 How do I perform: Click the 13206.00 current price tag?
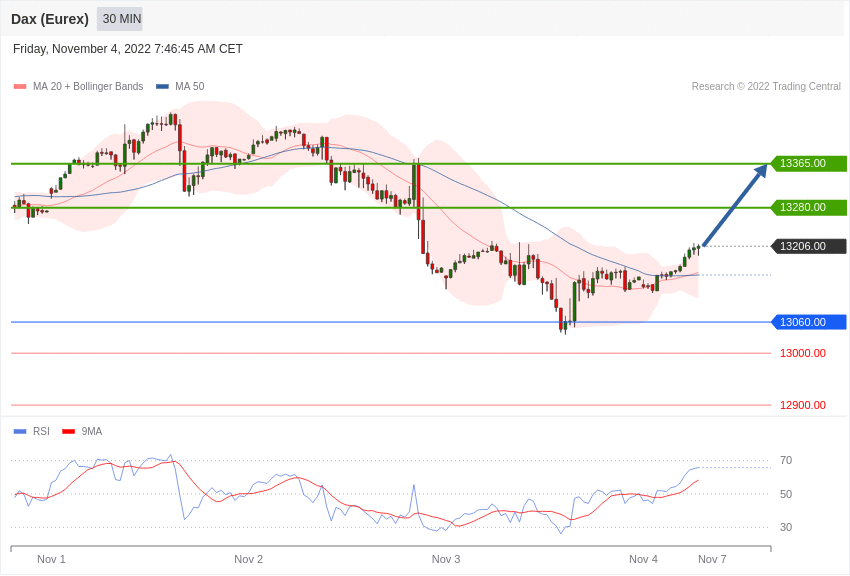click(x=808, y=246)
